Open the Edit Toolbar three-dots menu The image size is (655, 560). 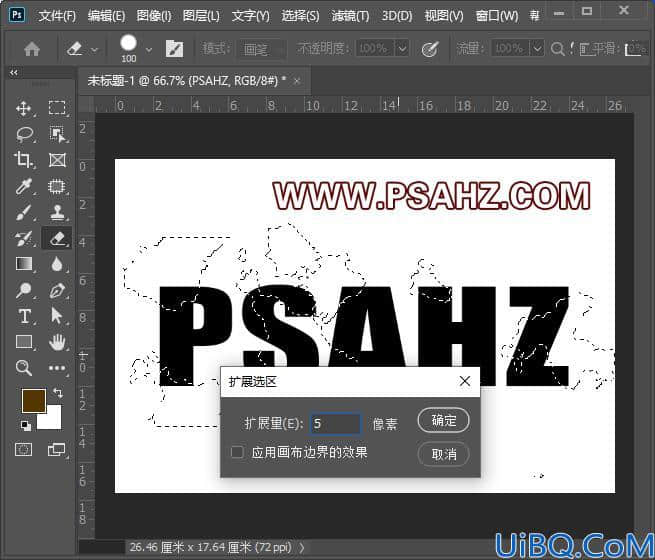point(57,368)
